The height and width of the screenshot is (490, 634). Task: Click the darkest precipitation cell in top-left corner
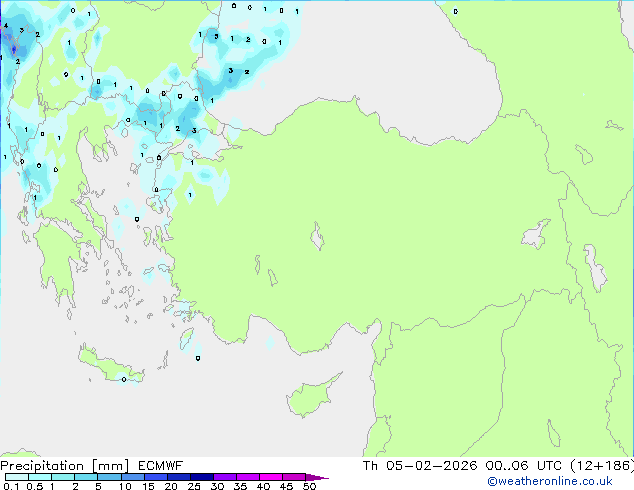click(13, 43)
